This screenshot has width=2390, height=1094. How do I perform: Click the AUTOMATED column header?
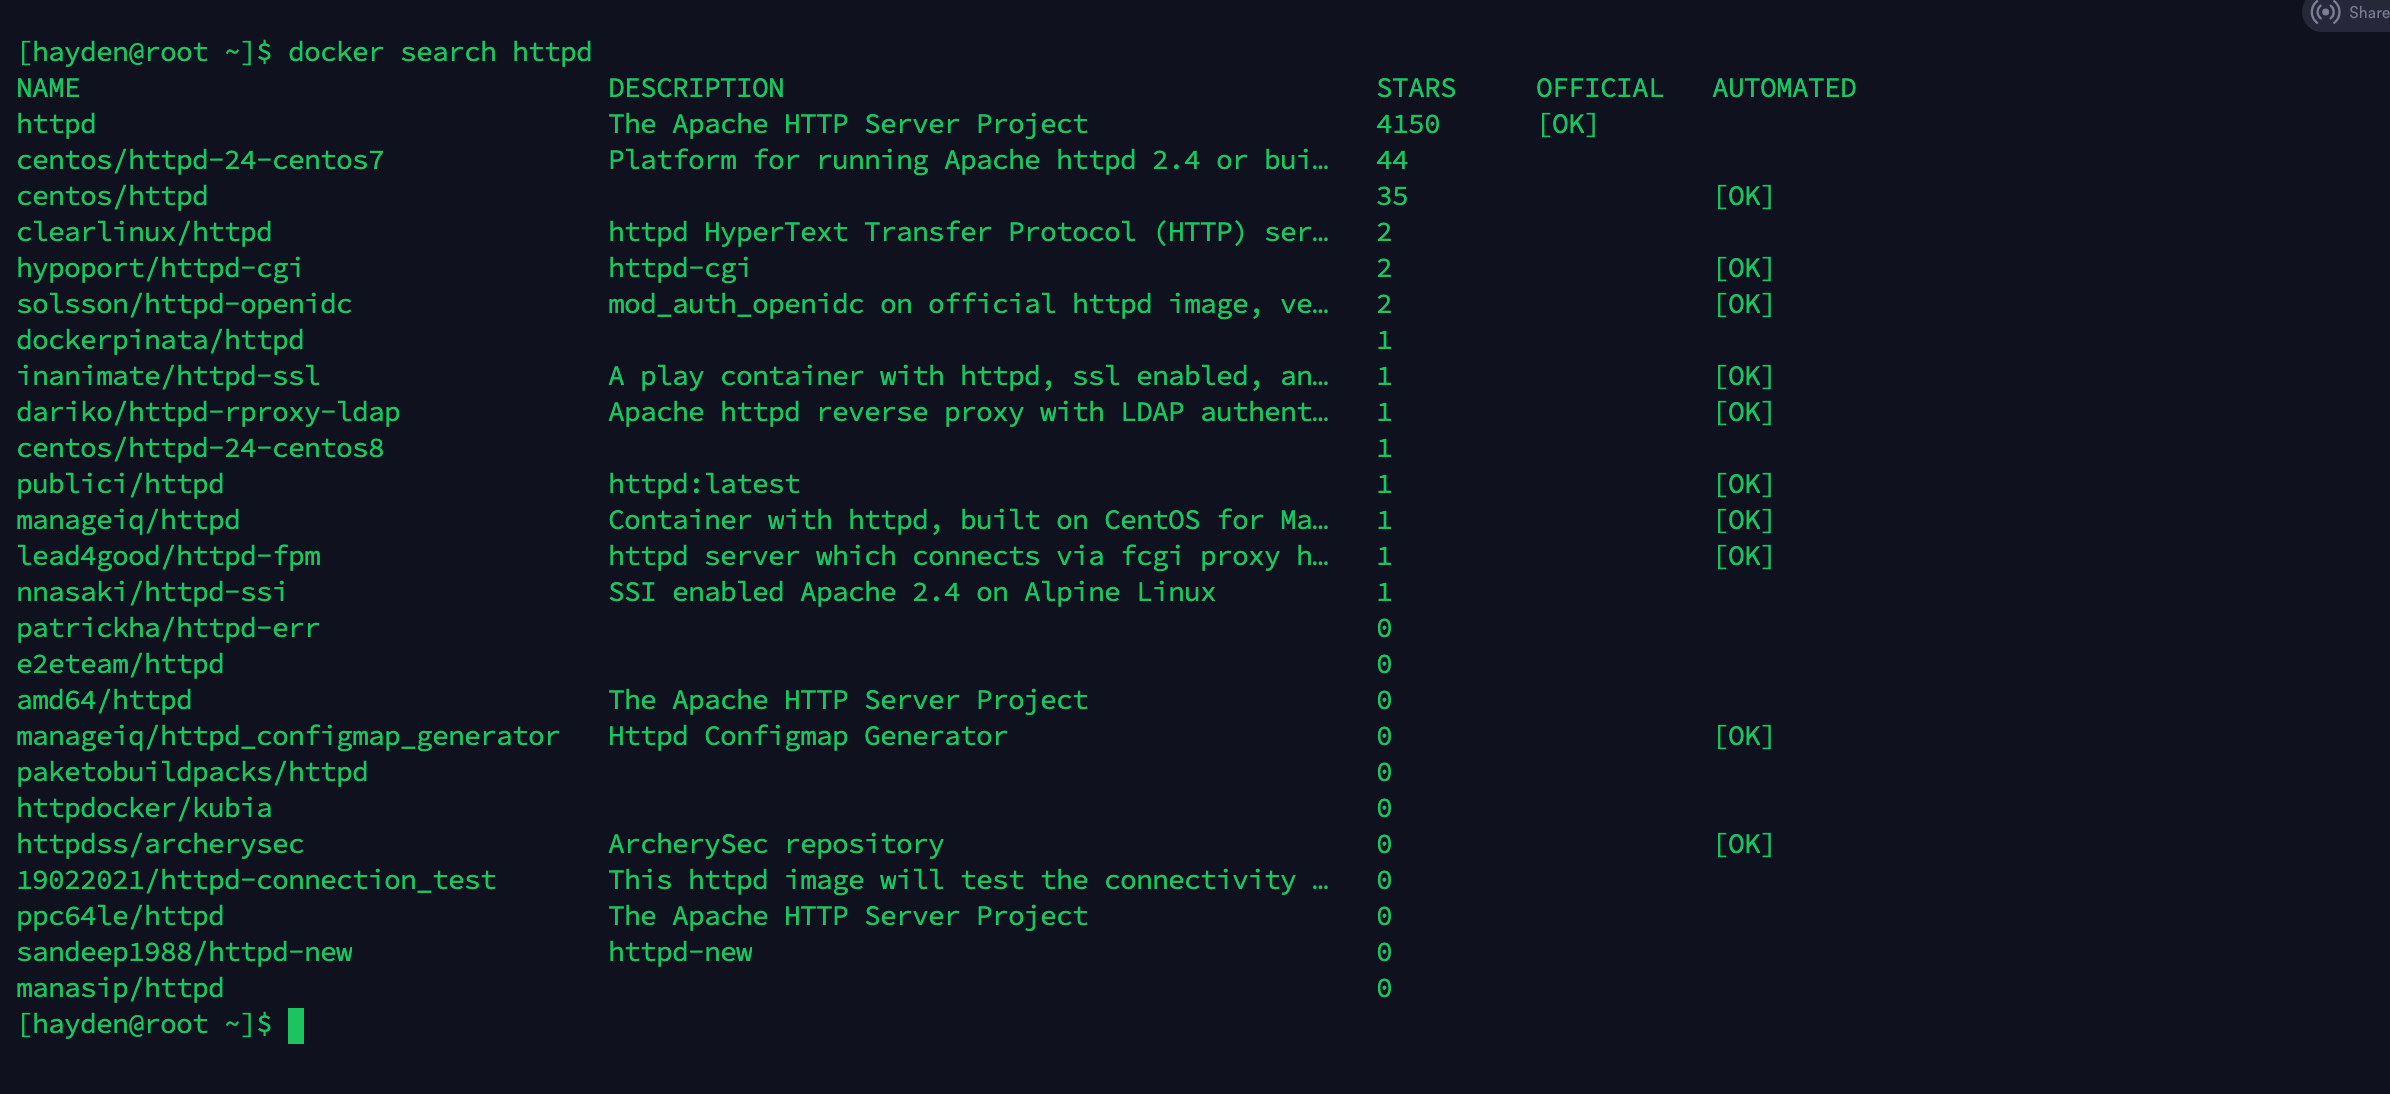click(x=1784, y=89)
